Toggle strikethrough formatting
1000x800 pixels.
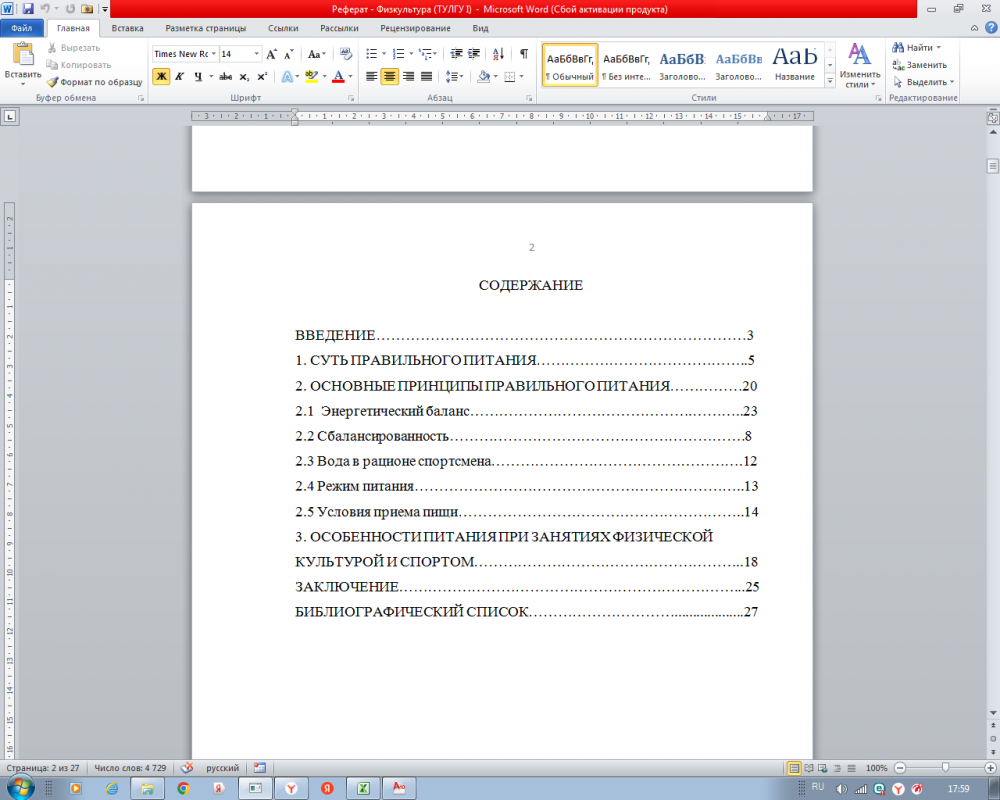pos(225,77)
